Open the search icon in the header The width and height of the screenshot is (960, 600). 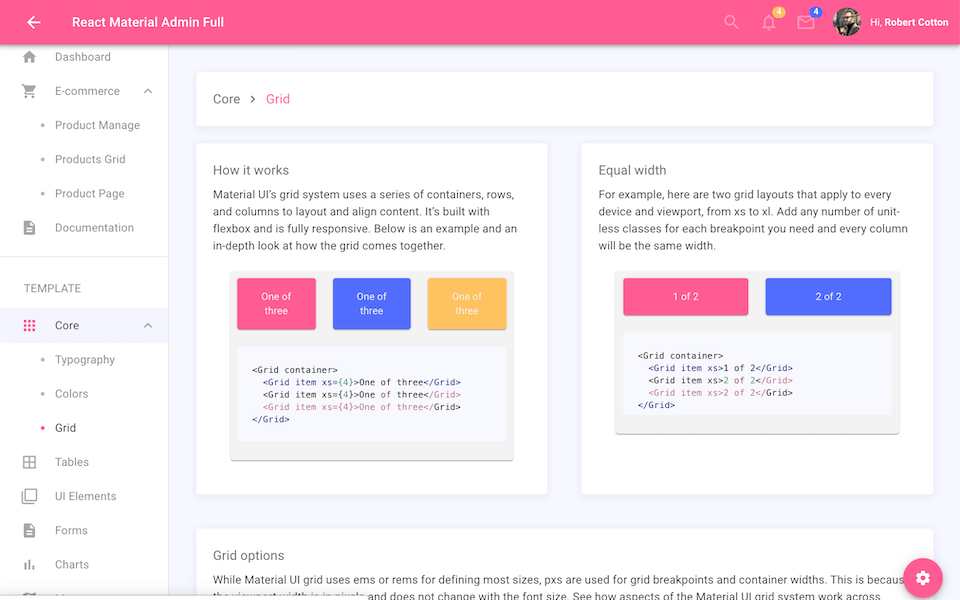[731, 22]
